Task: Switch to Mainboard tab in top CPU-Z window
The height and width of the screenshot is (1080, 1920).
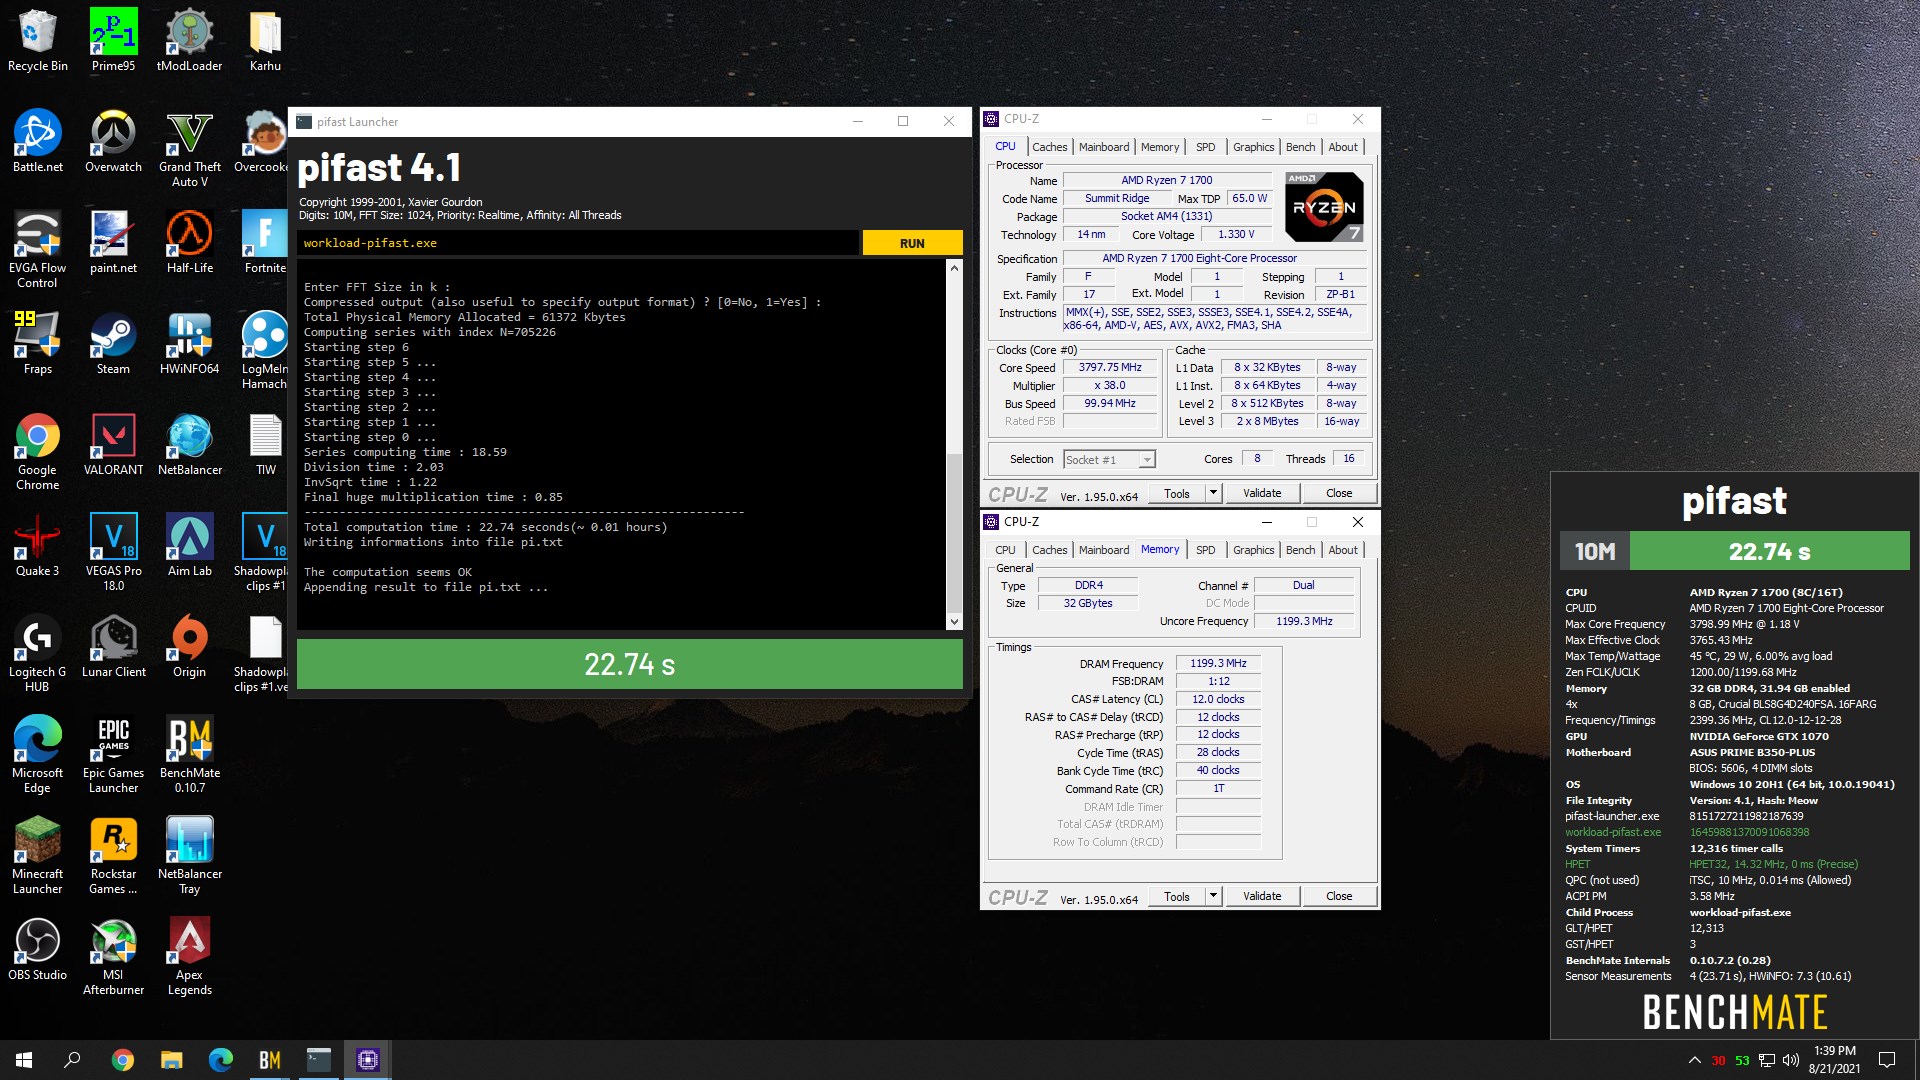Action: coord(1104,147)
